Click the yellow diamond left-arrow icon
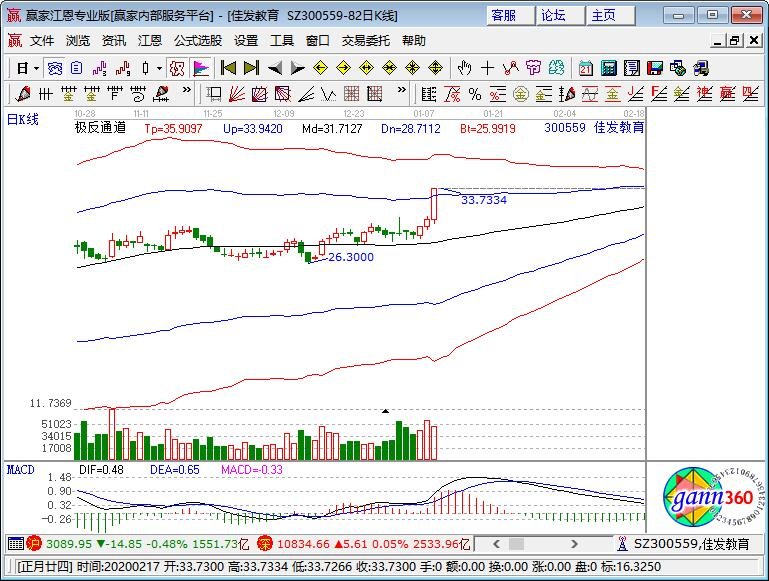This screenshot has height=581, width=769. [320, 68]
